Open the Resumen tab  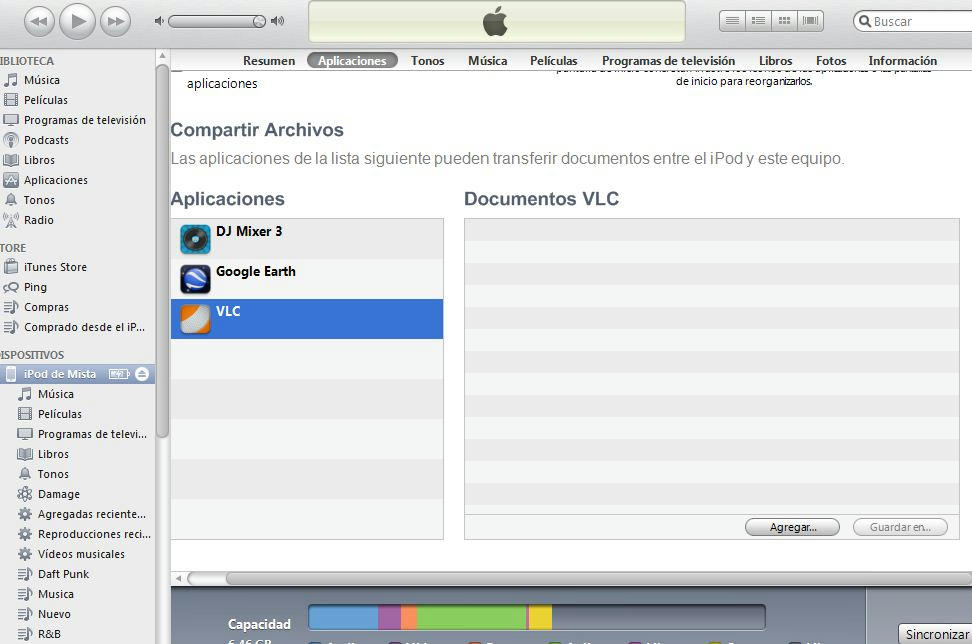[x=269, y=61]
